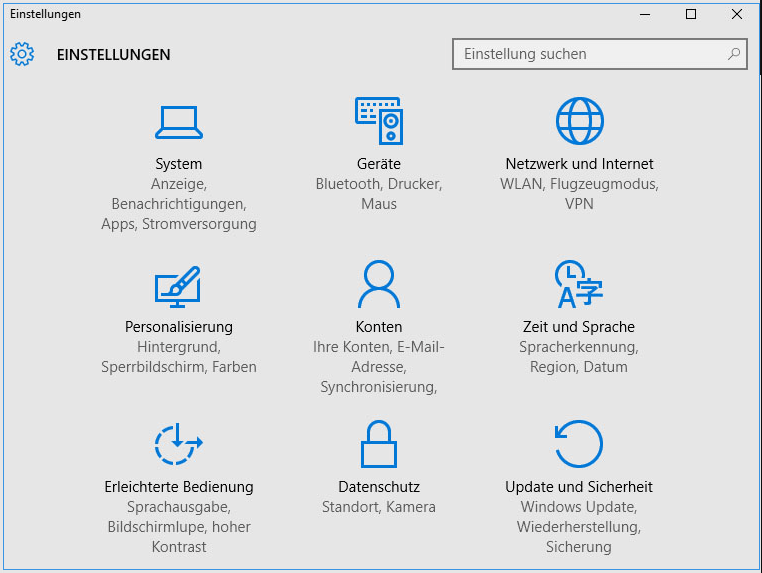The image size is (762, 573).
Task: Click 'Standort, Kamera' description text
Action: click(x=379, y=507)
